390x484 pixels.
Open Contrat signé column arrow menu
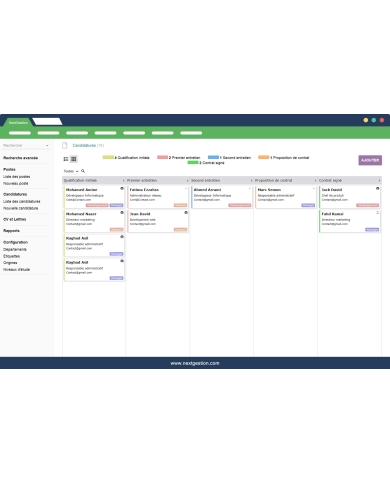[x=379, y=181]
